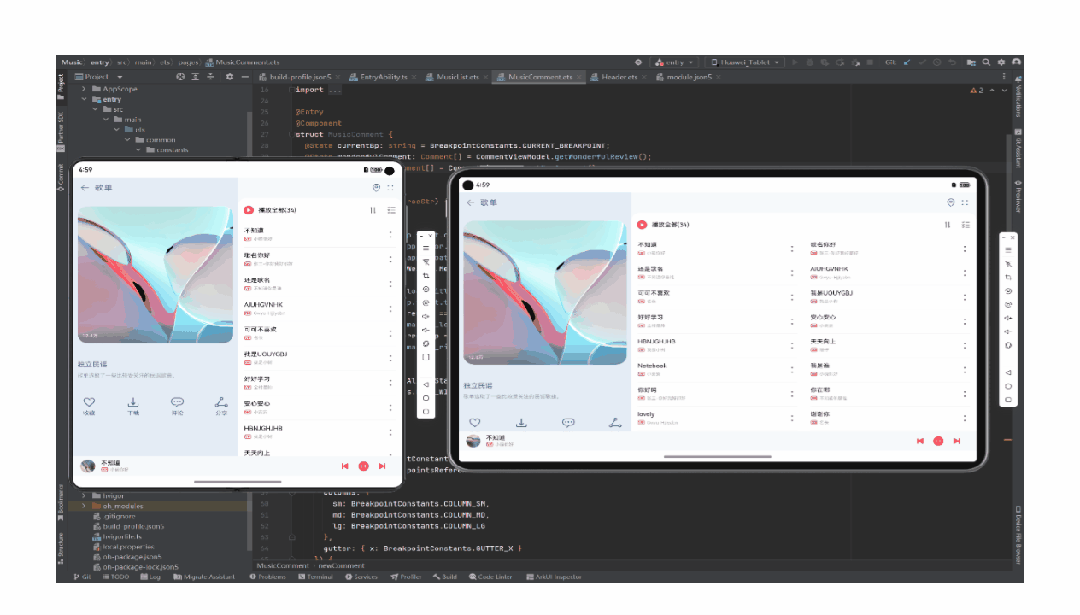
Task: Click the editor tabs more options icon
Action: coord(1004,76)
